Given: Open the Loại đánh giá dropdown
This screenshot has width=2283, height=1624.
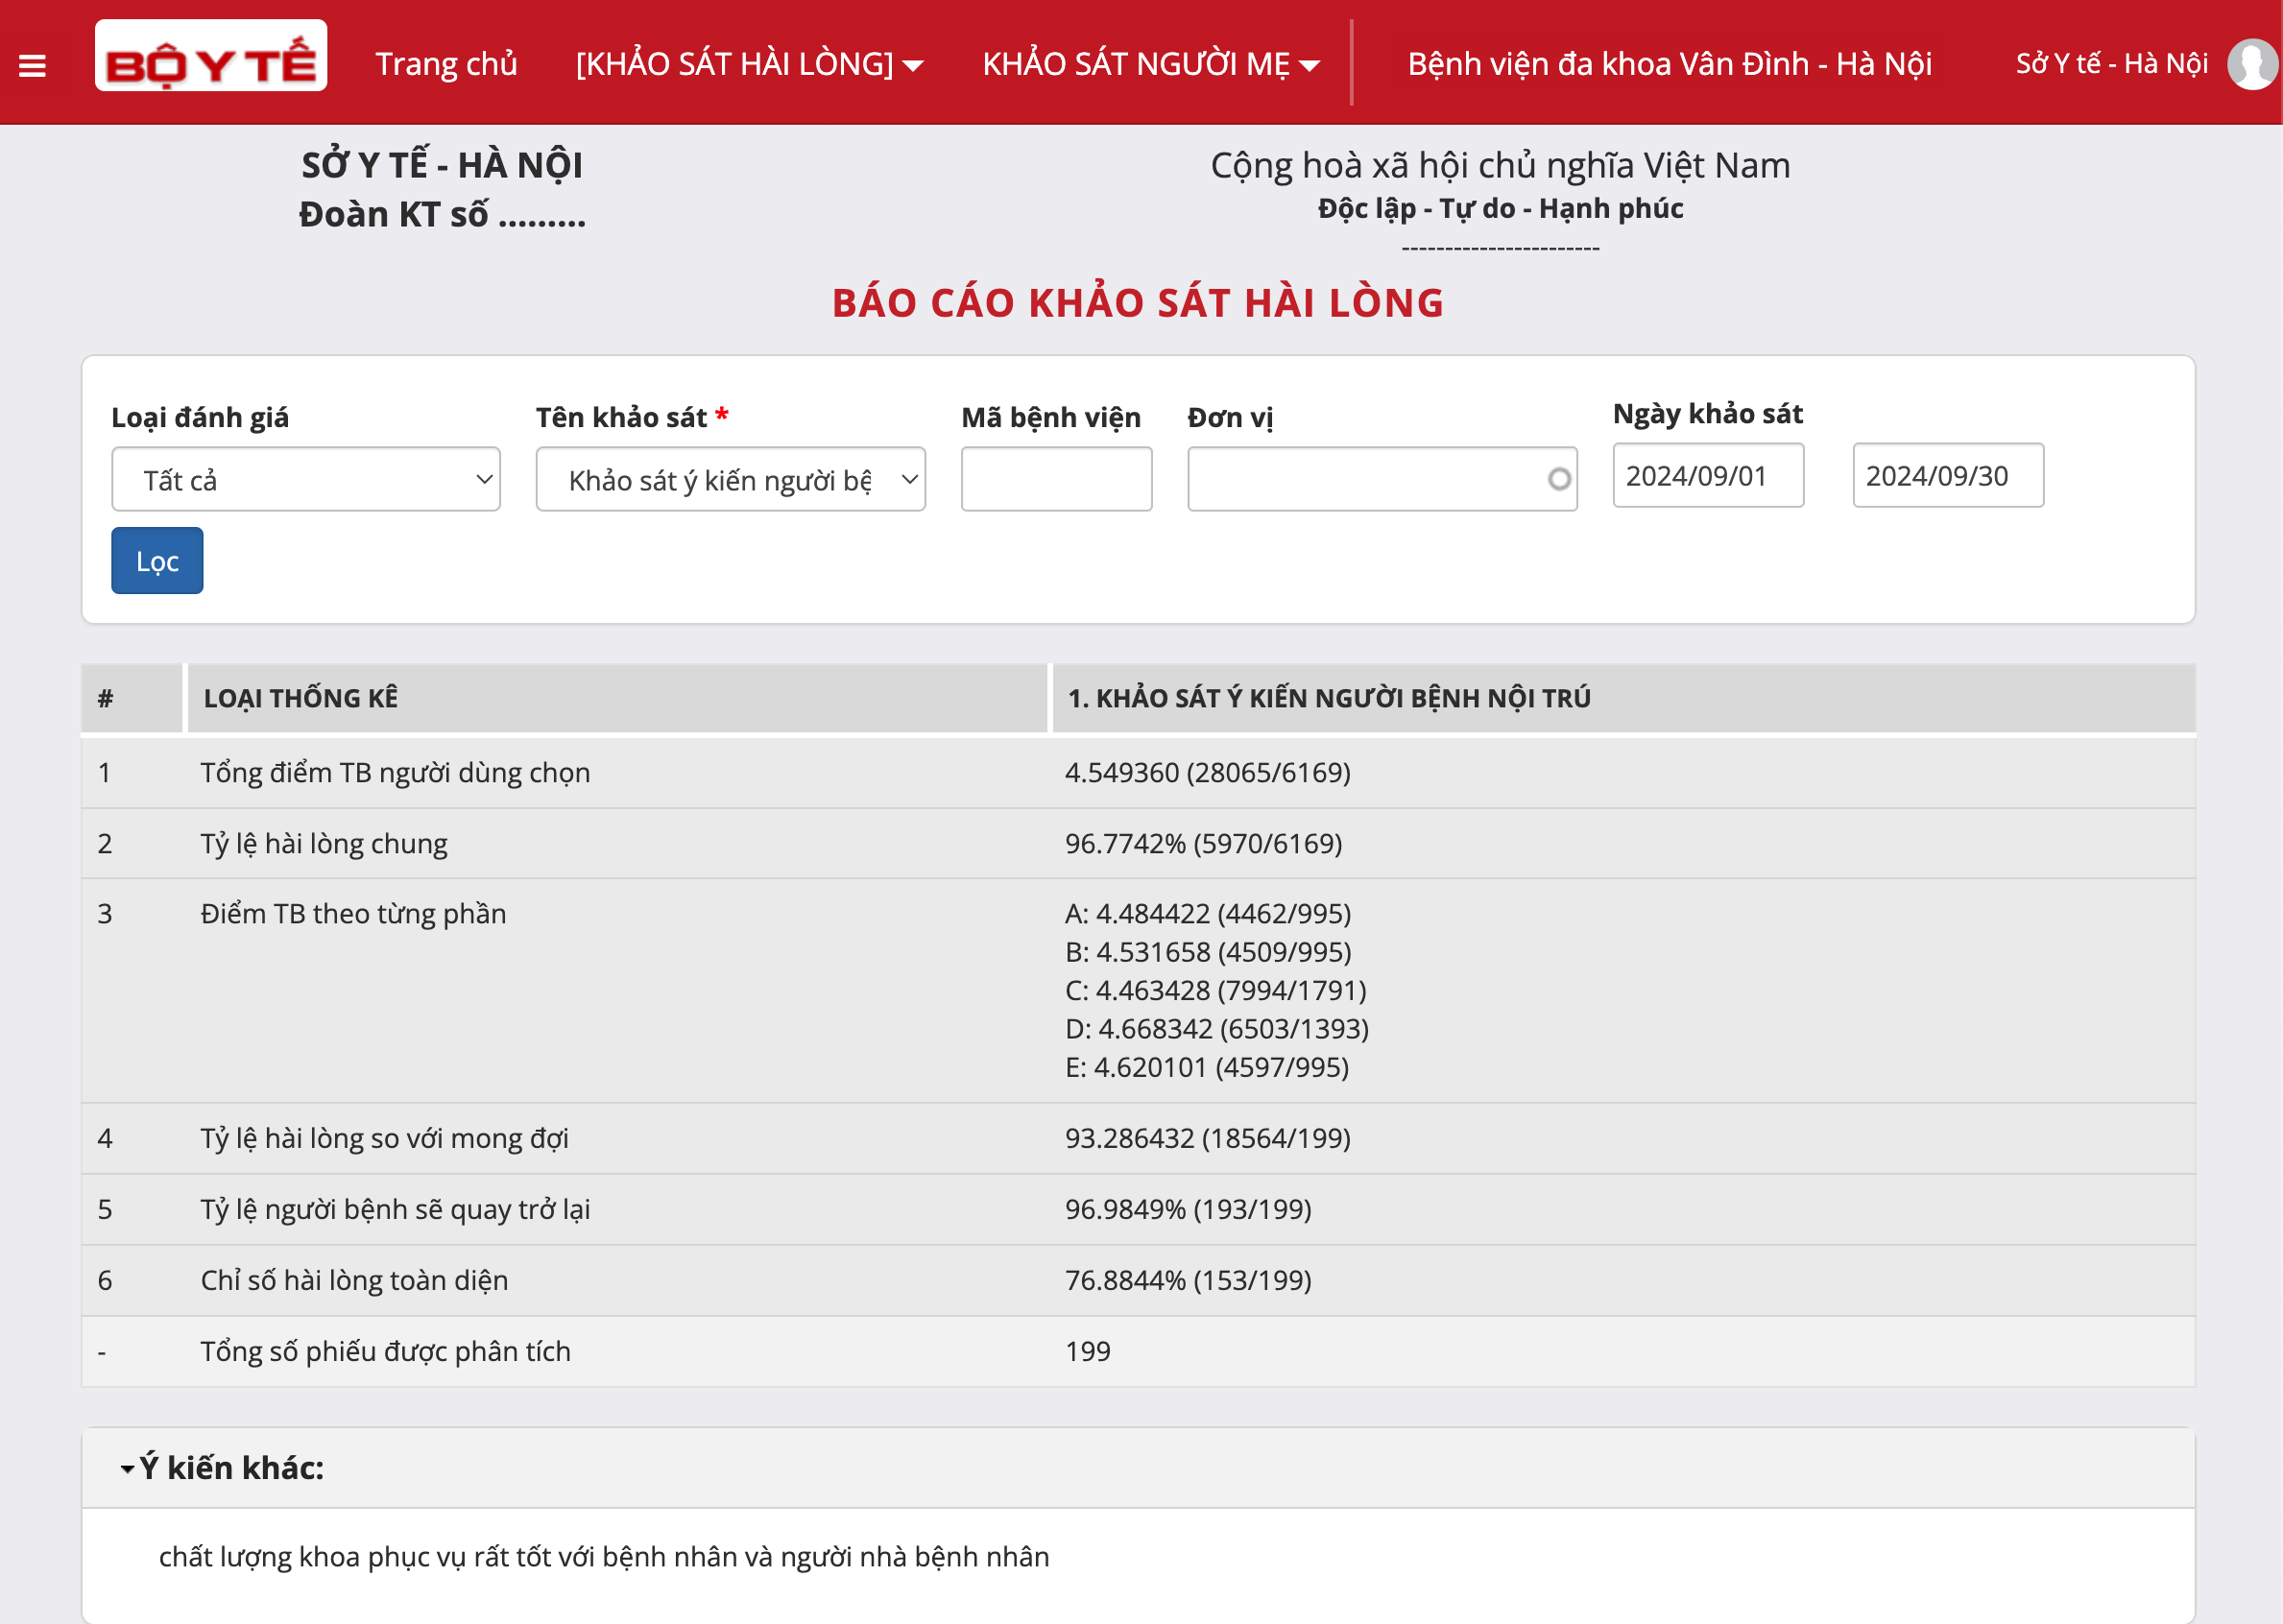Looking at the screenshot, I should 305,479.
